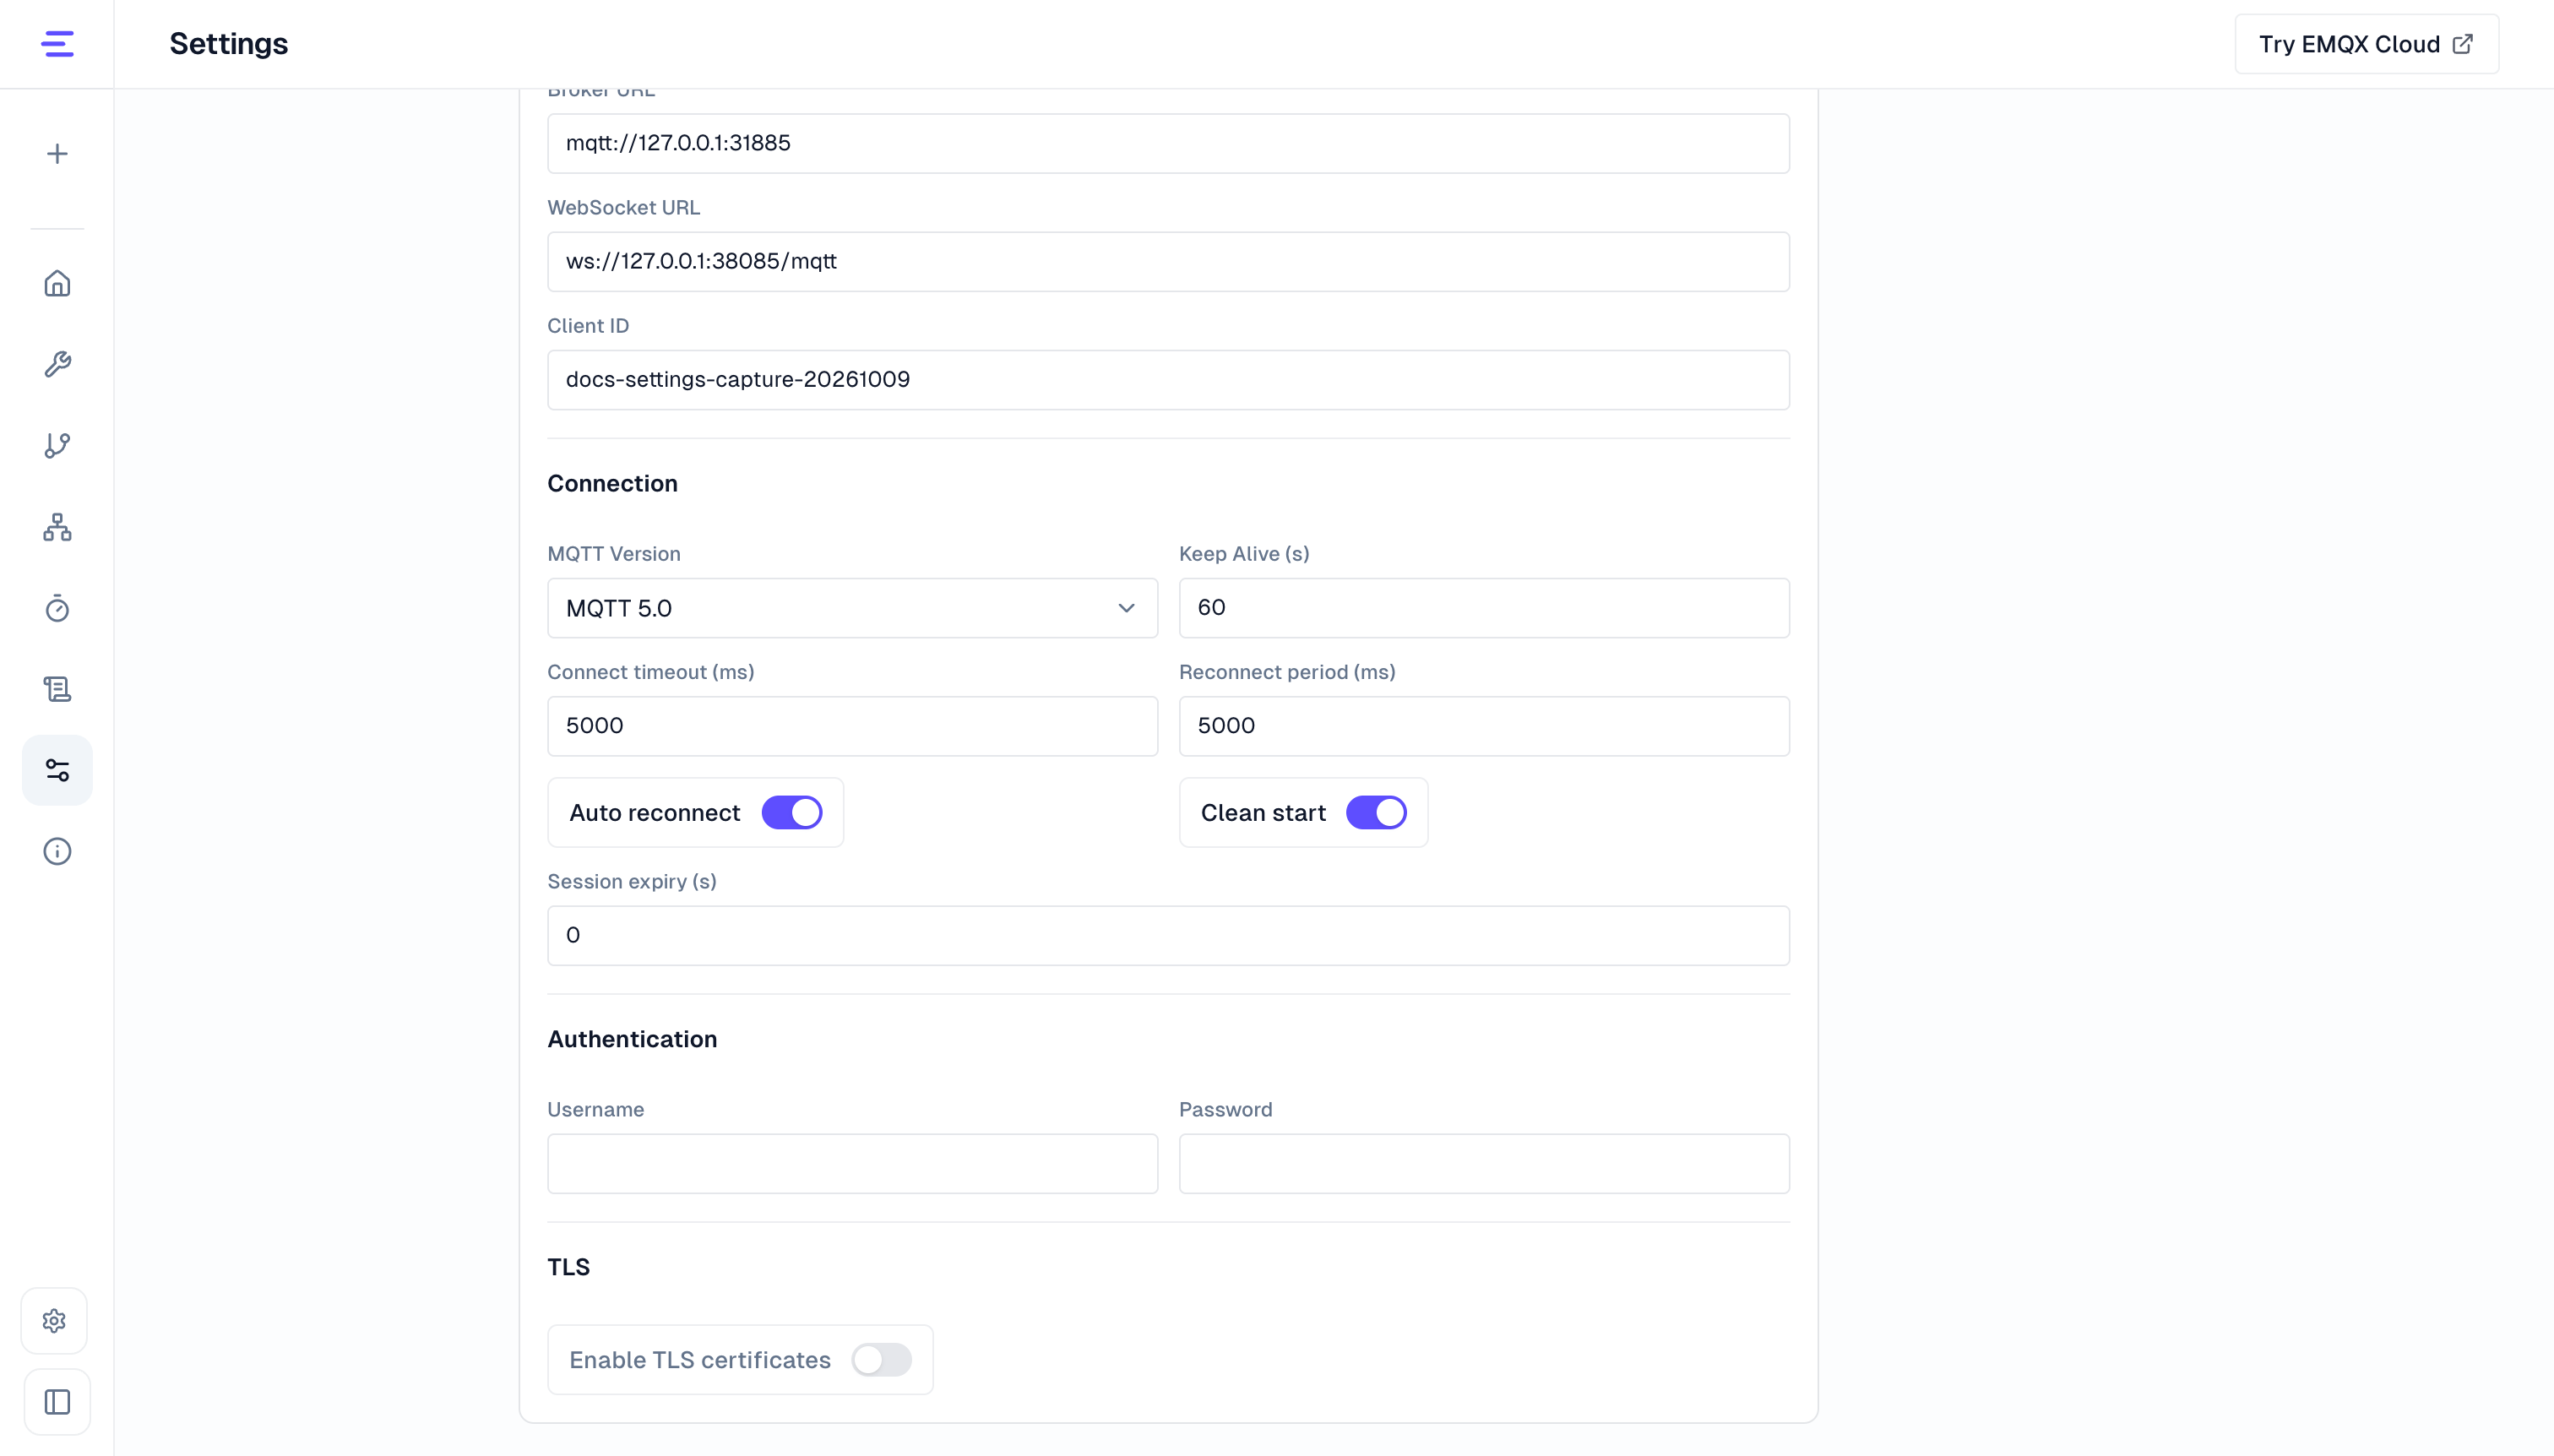The width and height of the screenshot is (2554, 1456).
Task: Open the info circle icon
Action: pos(57,851)
